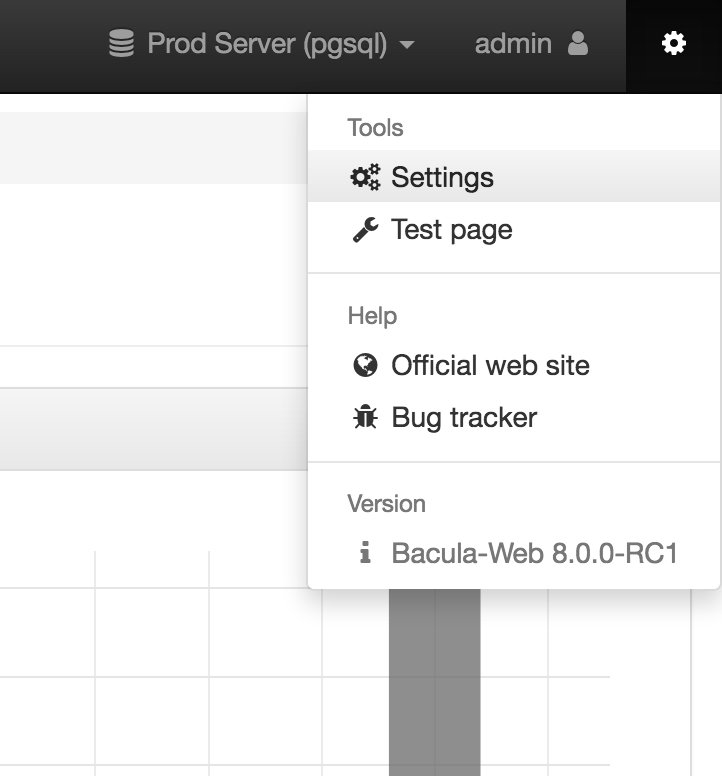The width and height of the screenshot is (722, 776).
Task: Click the wrench icon for Test page
Action: [365, 230]
